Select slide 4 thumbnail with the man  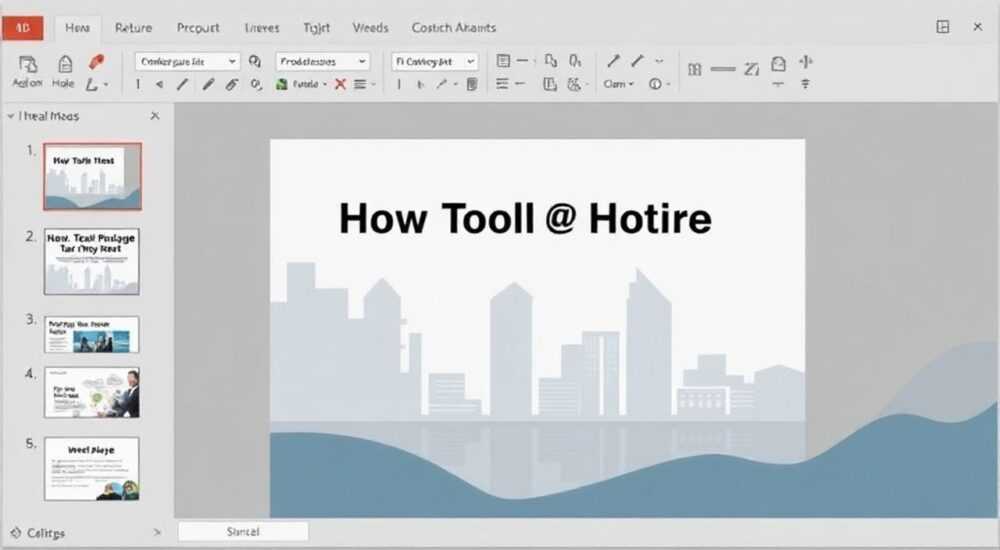92,392
